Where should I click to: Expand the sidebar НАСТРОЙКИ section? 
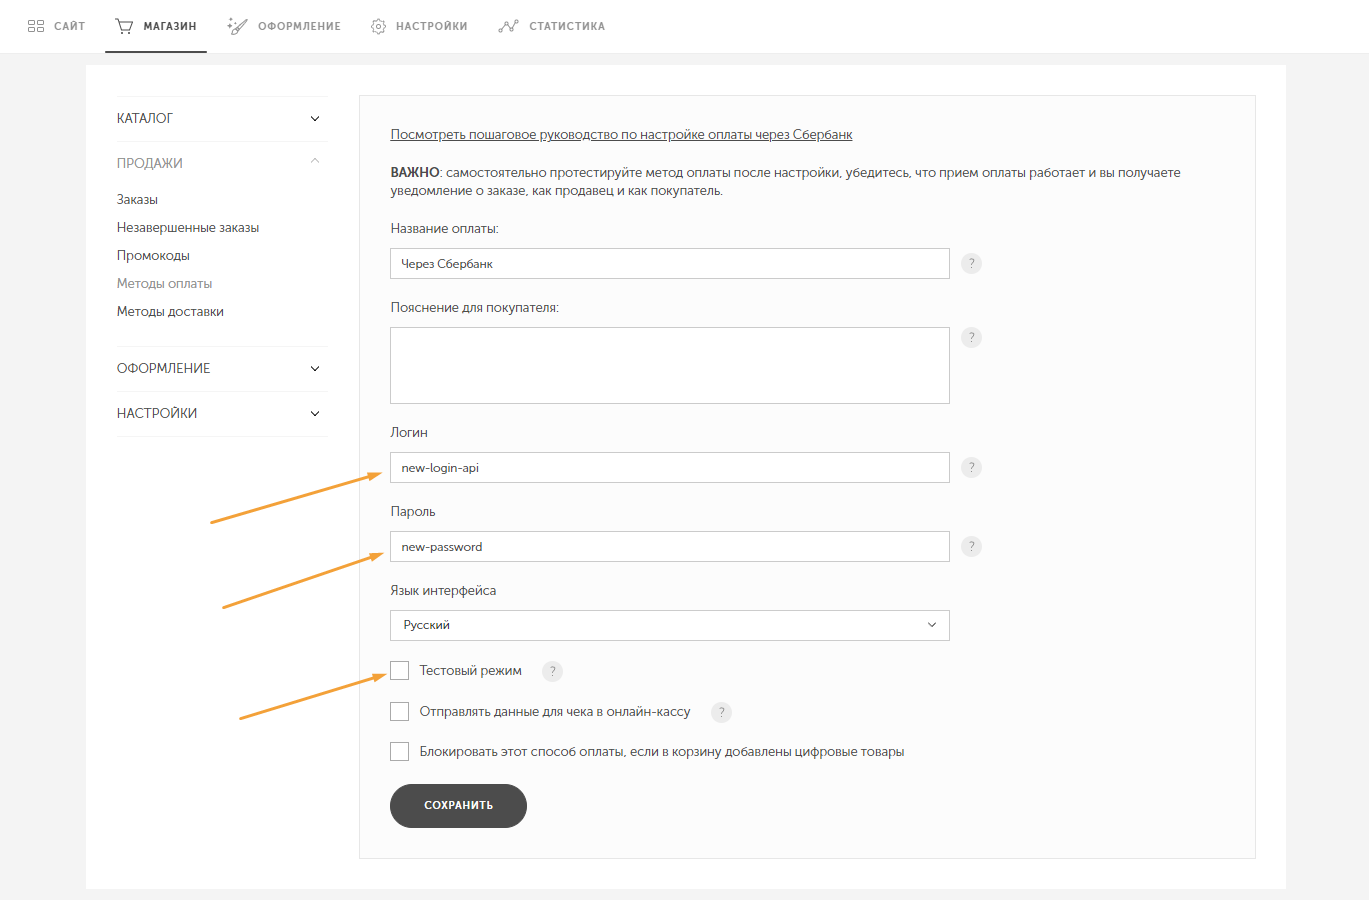(221, 413)
